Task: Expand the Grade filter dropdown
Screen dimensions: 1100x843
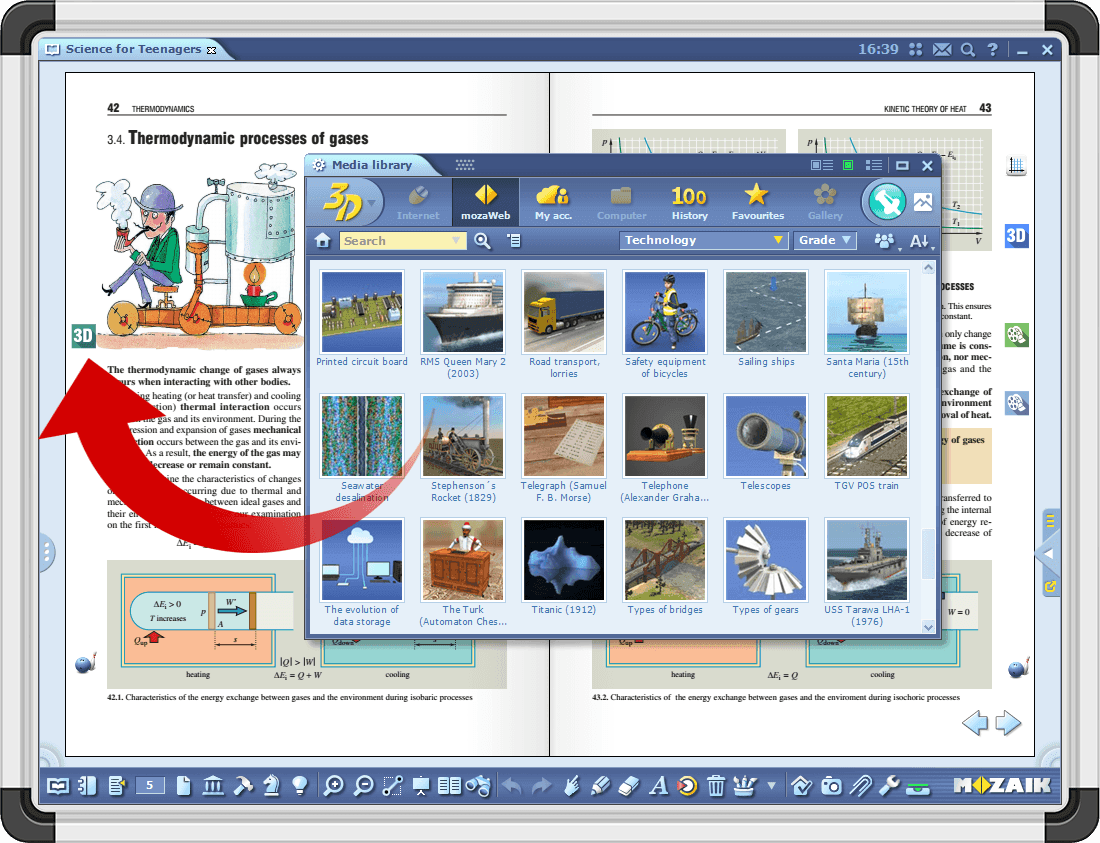Action: pos(825,240)
